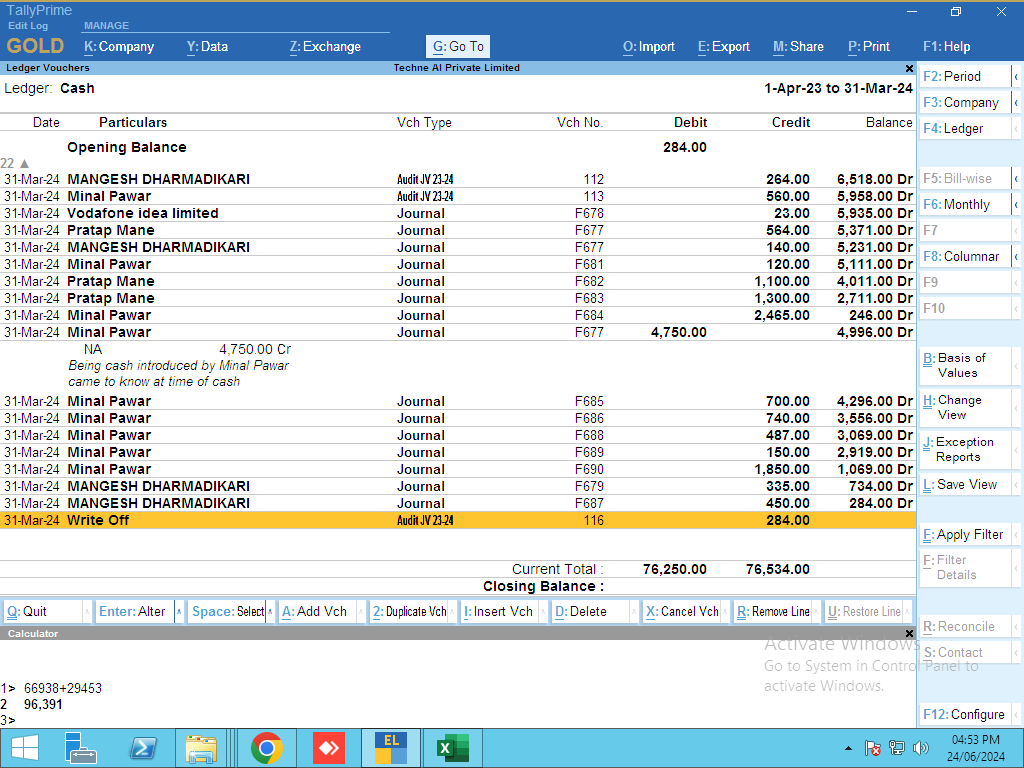Click the F5: Bill-wise button
This screenshot has height=768, width=1024.
965,178
